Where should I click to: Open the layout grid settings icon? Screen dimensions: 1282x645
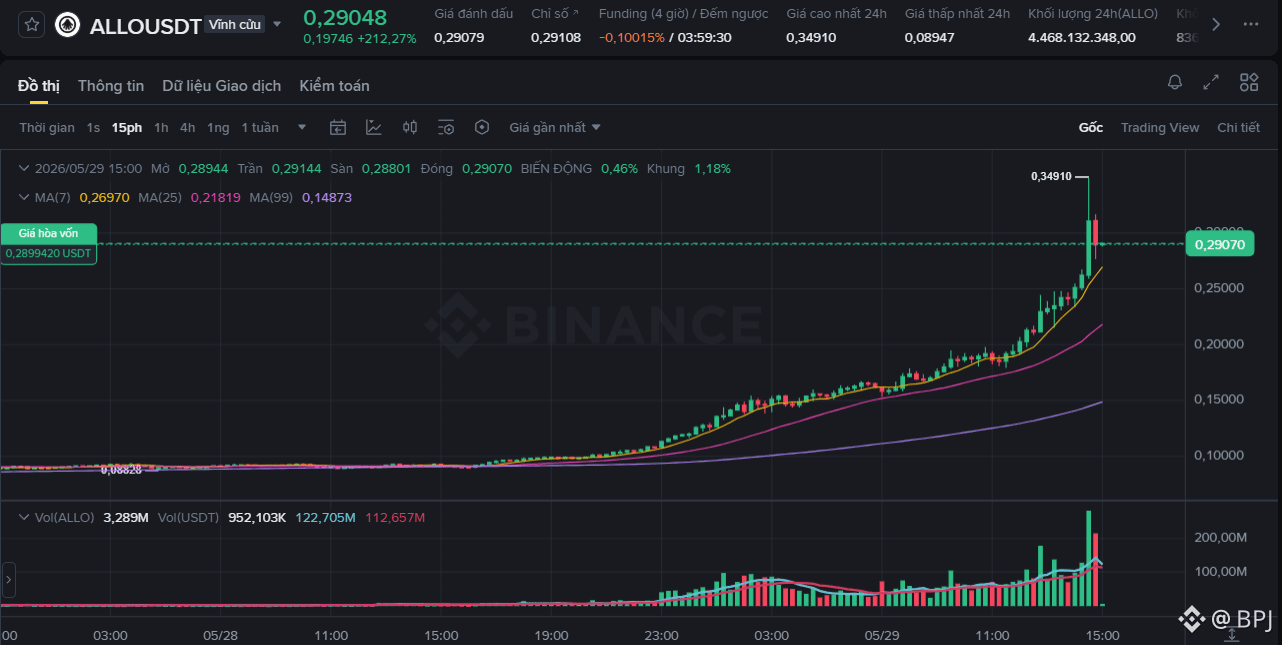tap(1249, 82)
